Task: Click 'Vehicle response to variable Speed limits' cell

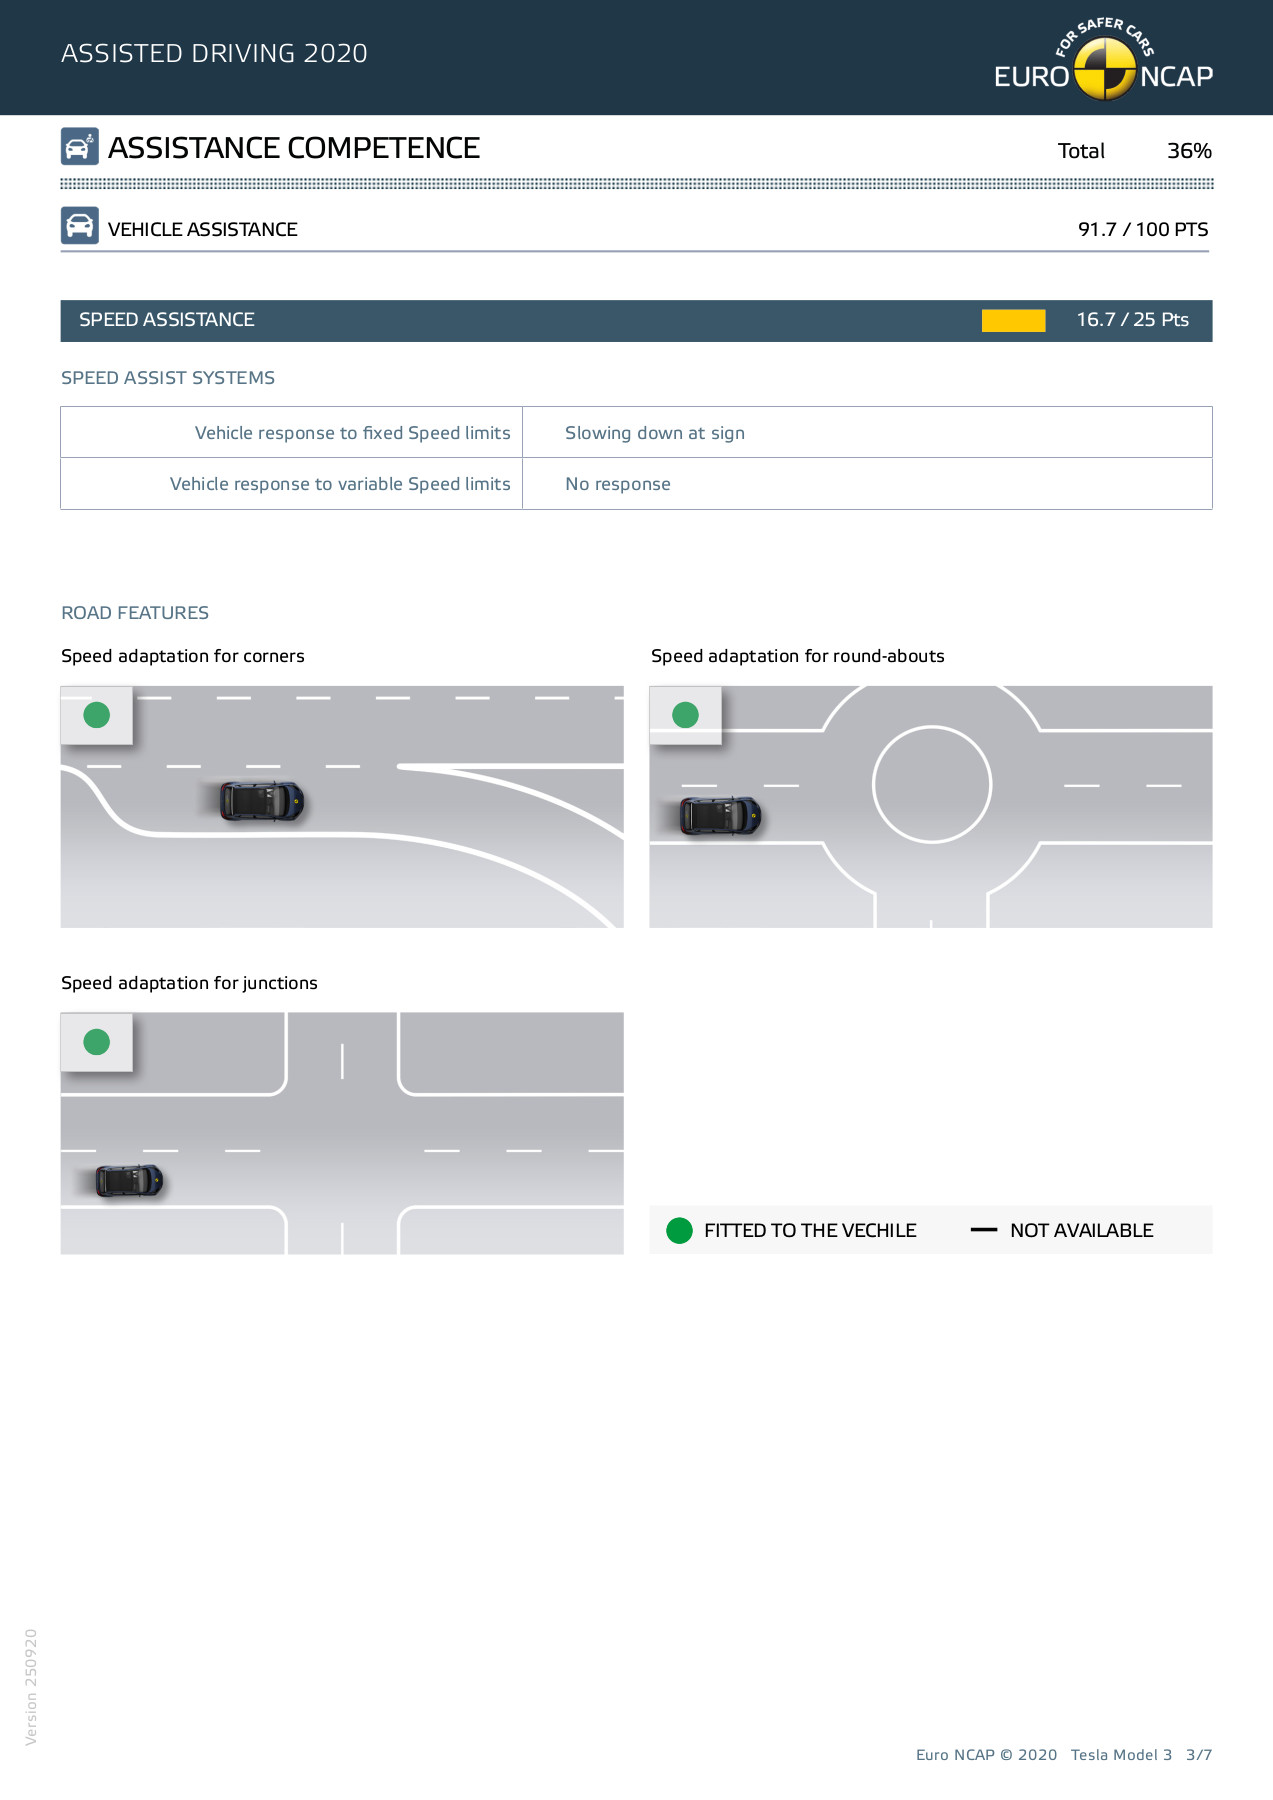Action: pyautogui.click(x=292, y=484)
